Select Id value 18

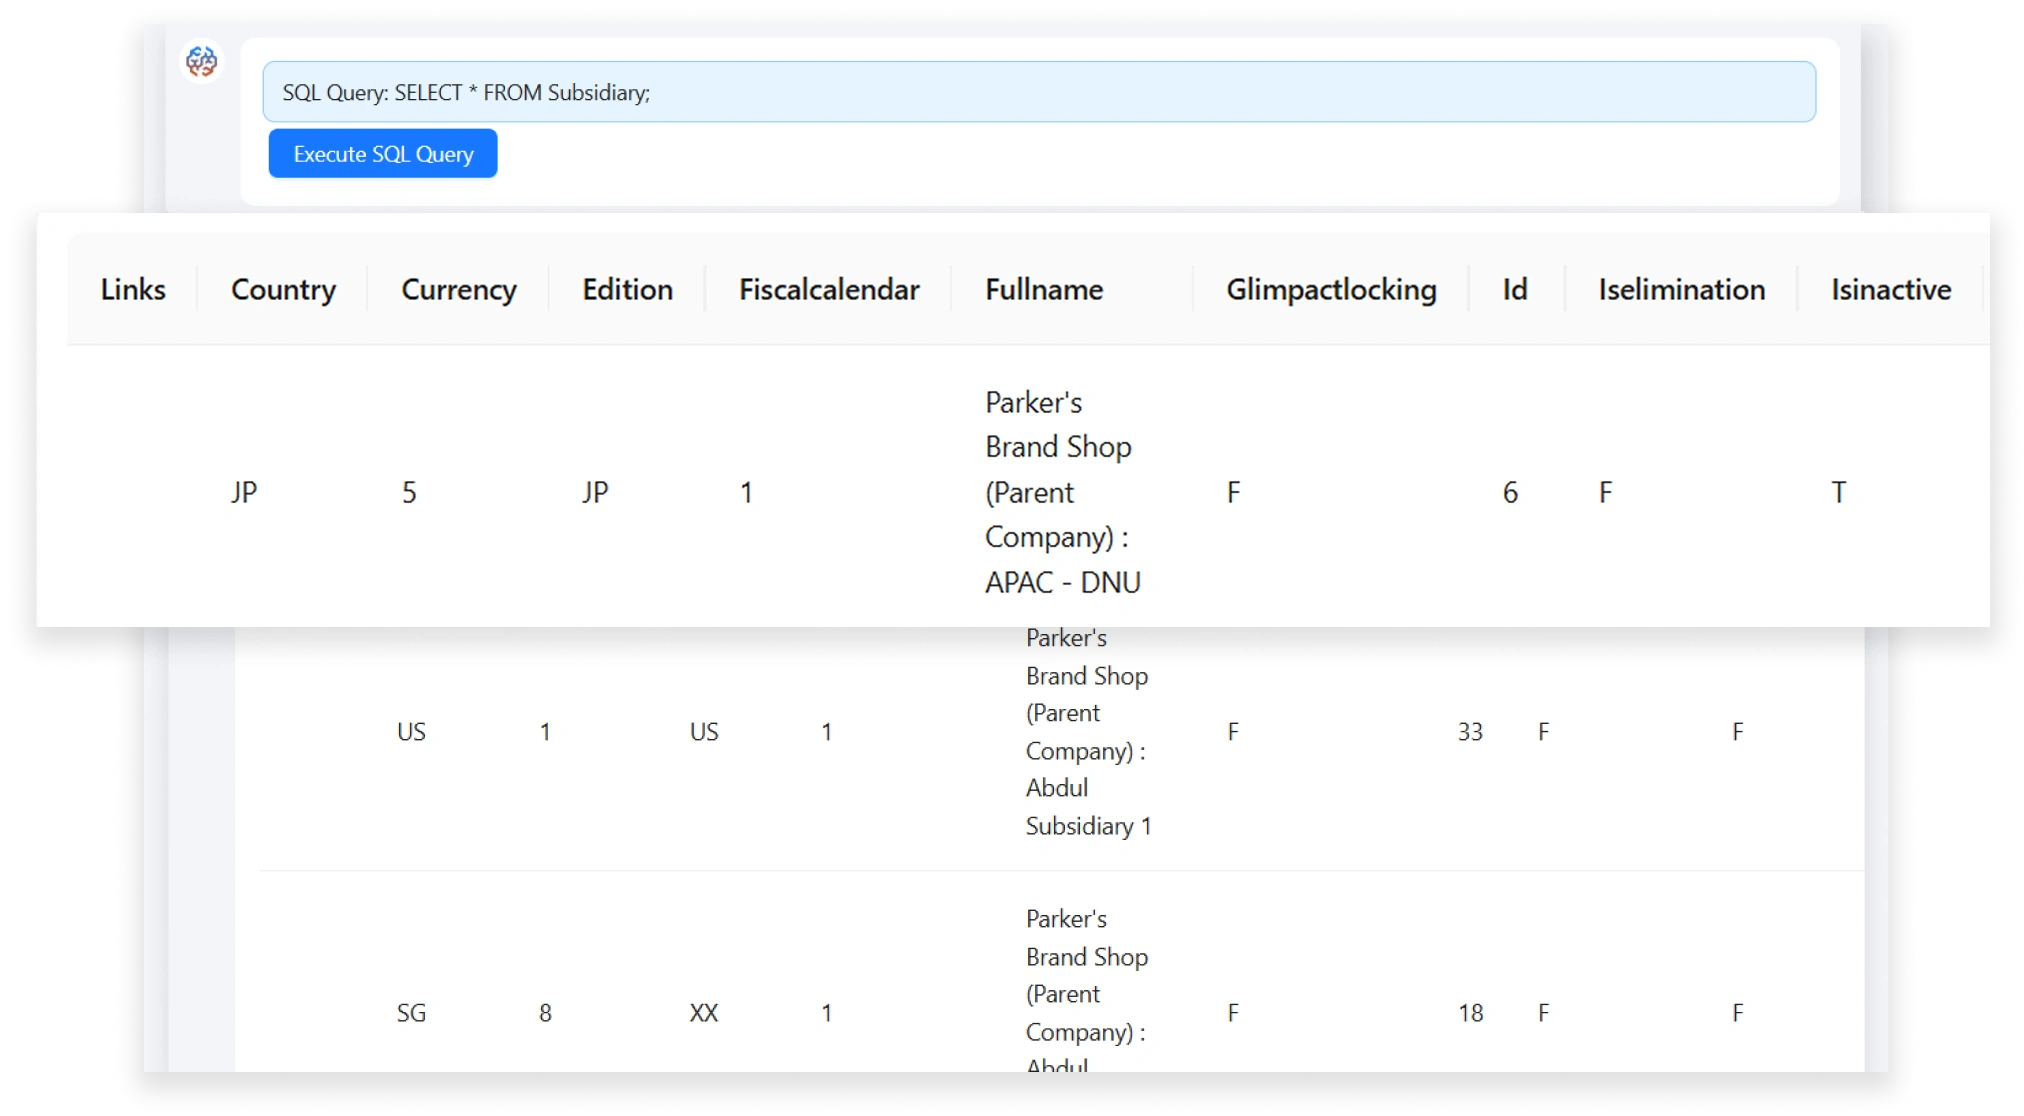pyautogui.click(x=1470, y=1013)
